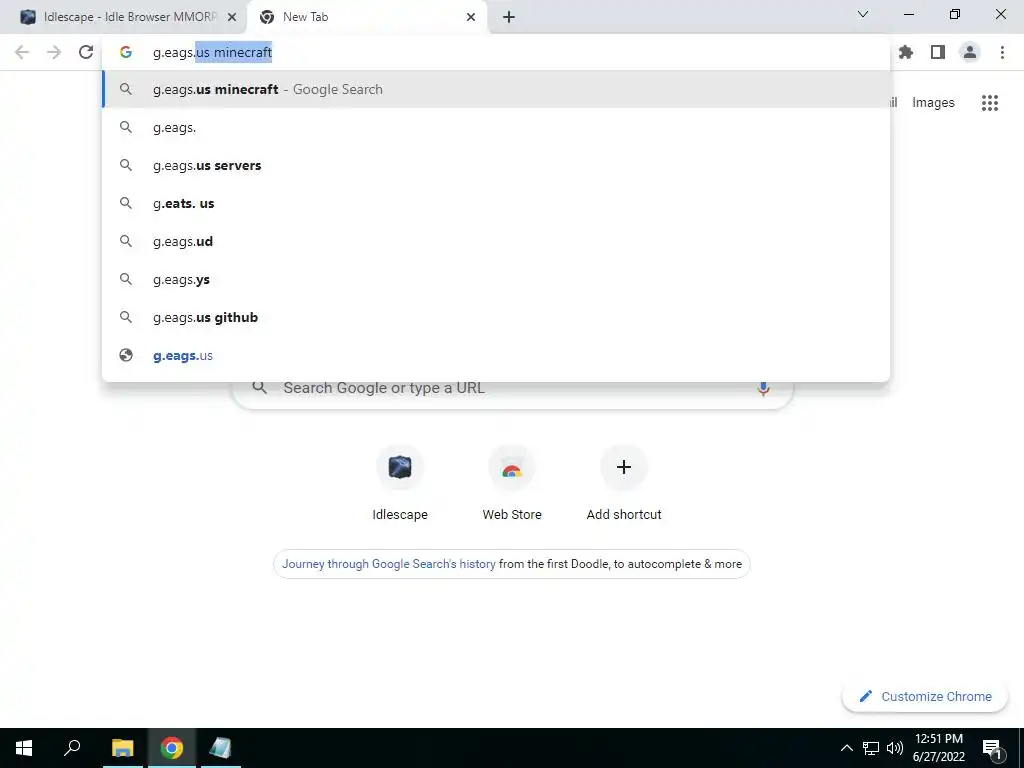
Task: Click the Images link
Action: pos(933,103)
